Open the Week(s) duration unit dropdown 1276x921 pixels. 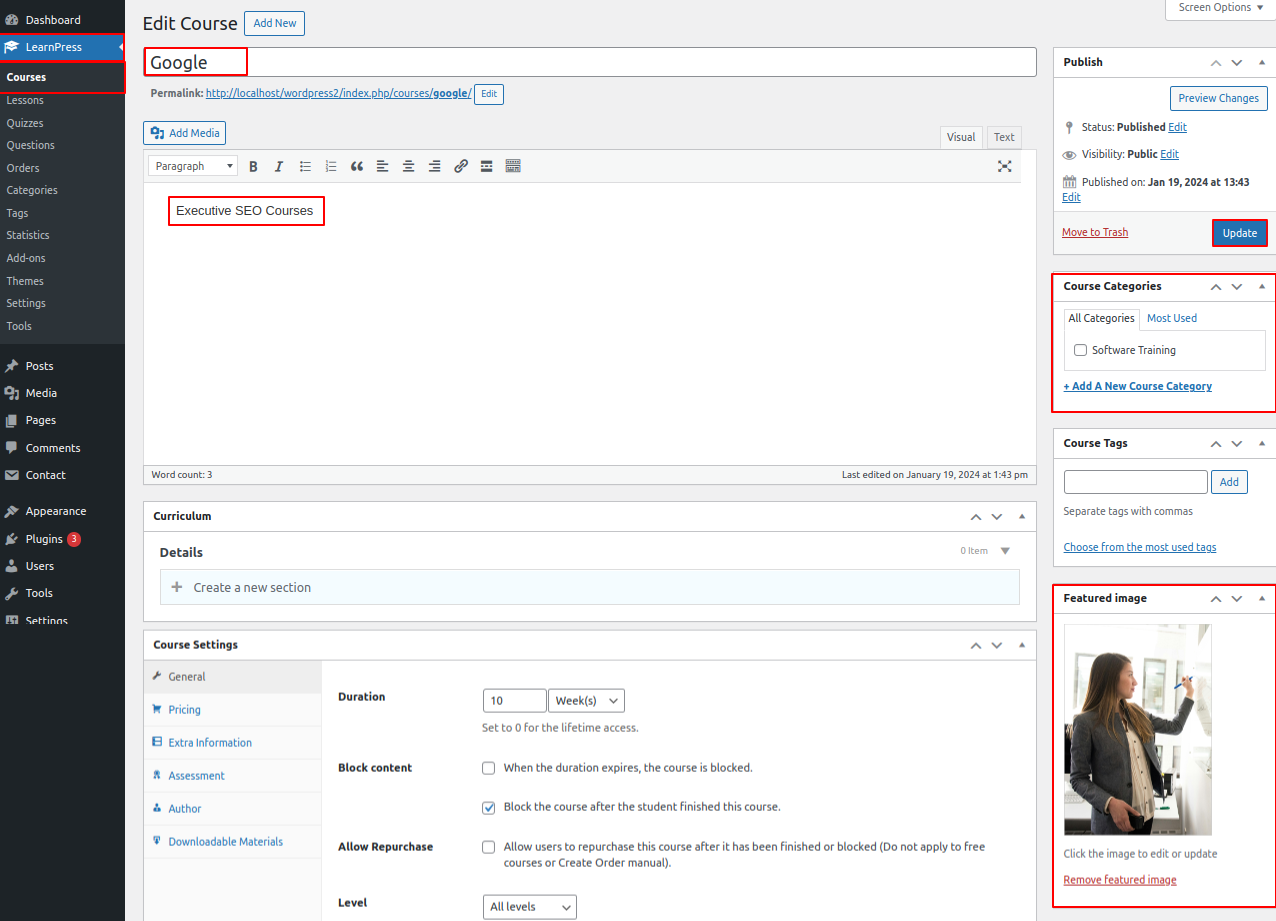tap(586, 701)
